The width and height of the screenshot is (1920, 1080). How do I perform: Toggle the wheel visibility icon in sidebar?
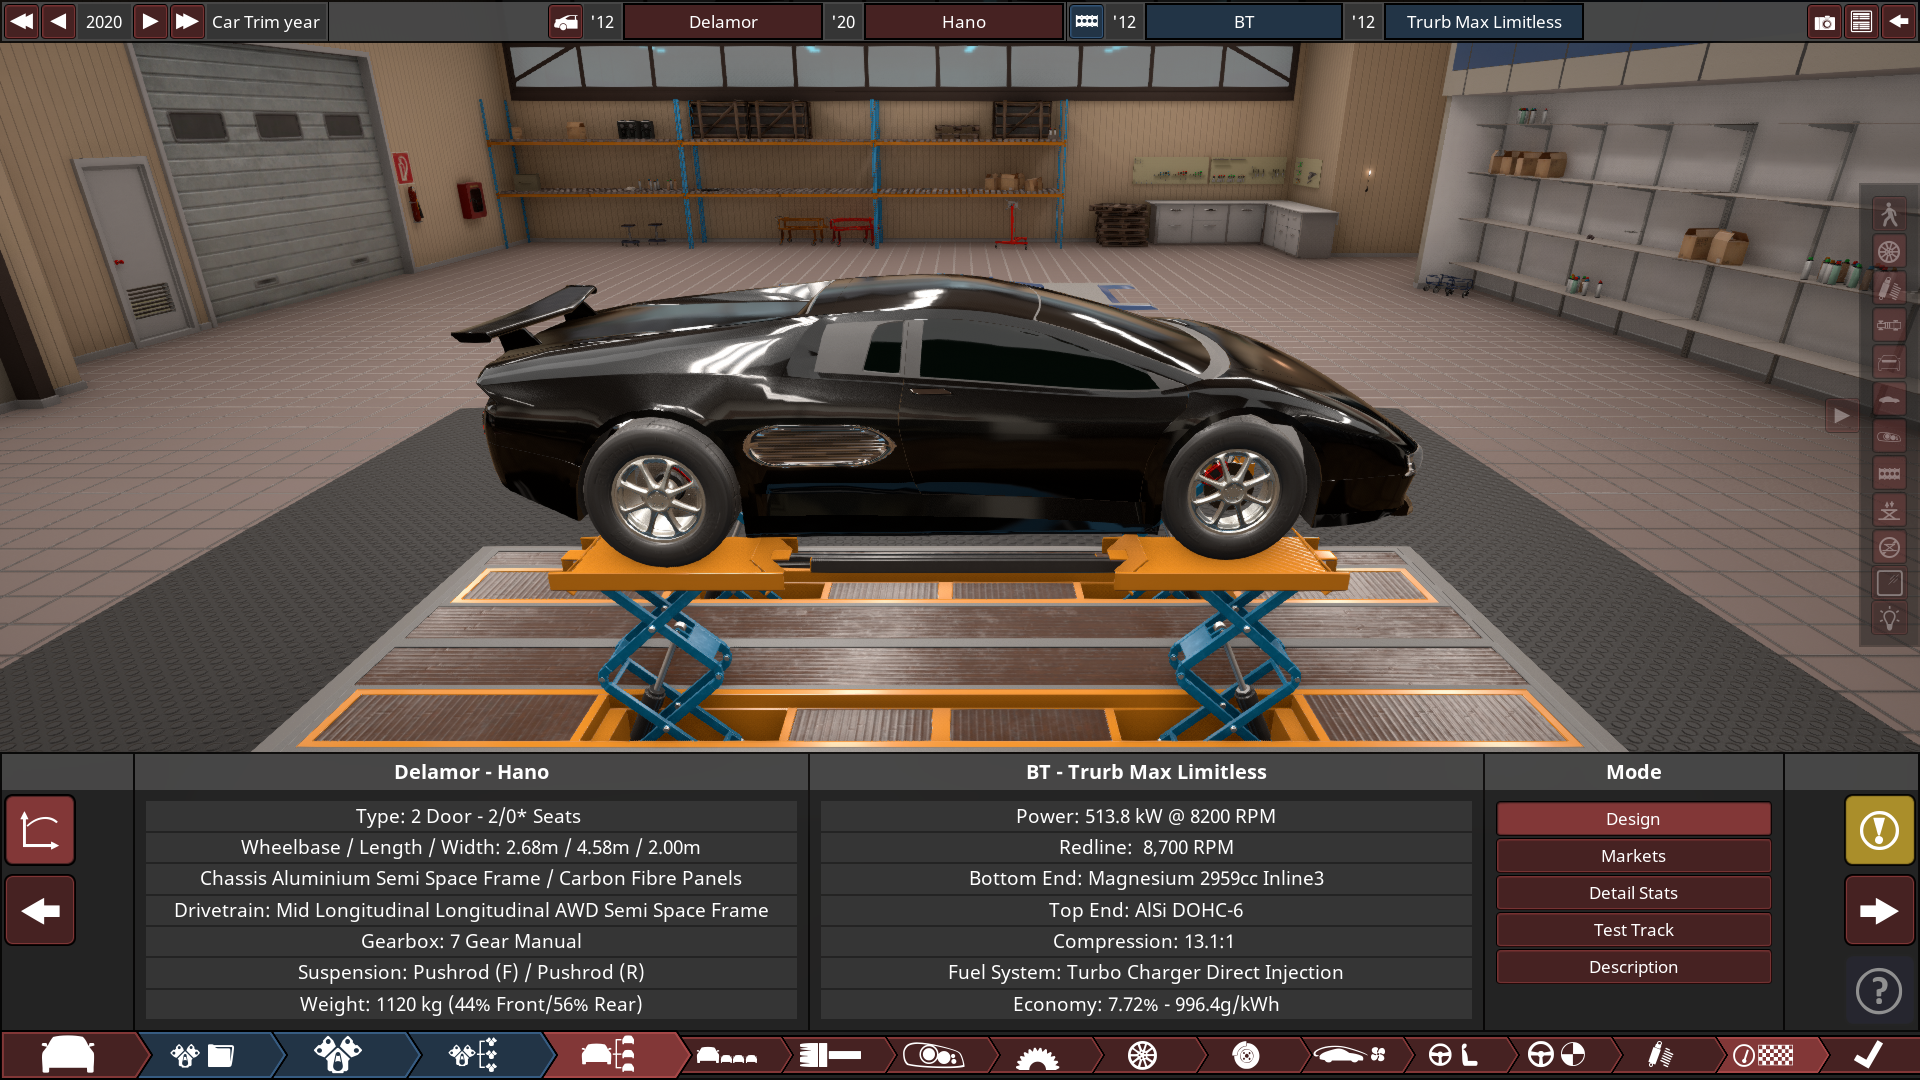point(1888,251)
